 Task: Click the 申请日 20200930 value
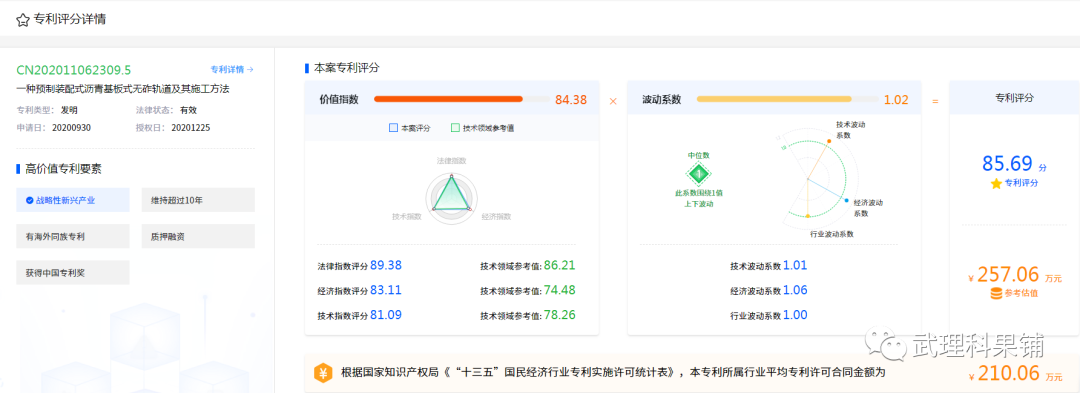[x=72, y=128]
